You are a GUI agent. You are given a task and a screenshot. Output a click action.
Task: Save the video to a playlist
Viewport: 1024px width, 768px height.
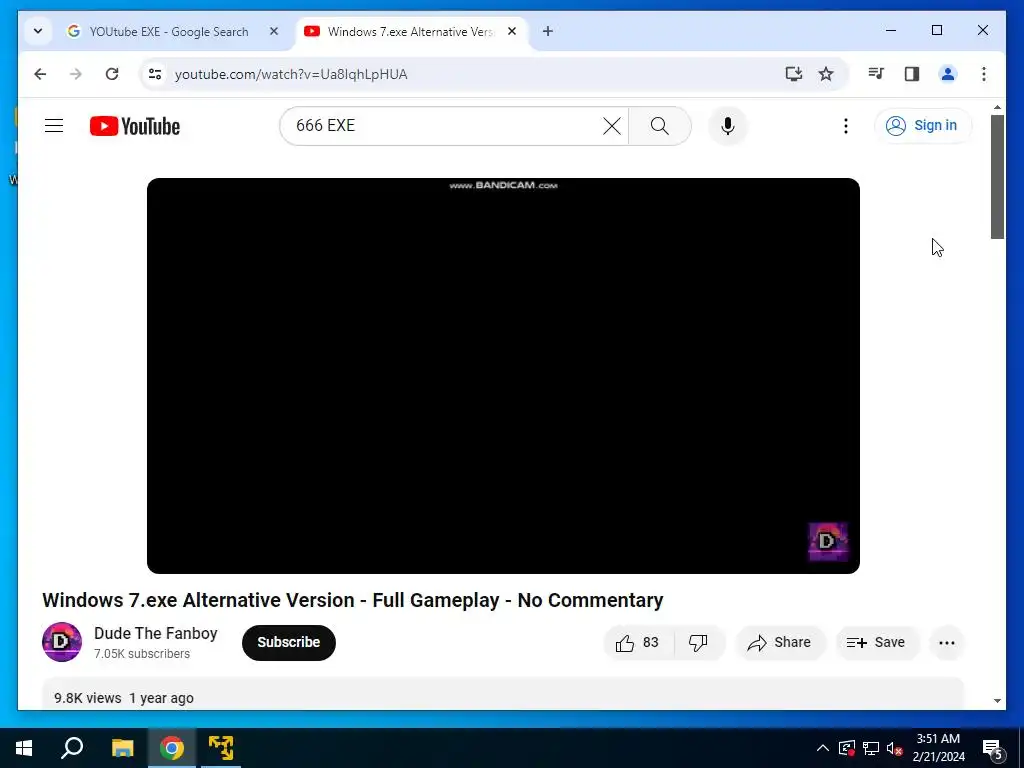click(876, 643)
